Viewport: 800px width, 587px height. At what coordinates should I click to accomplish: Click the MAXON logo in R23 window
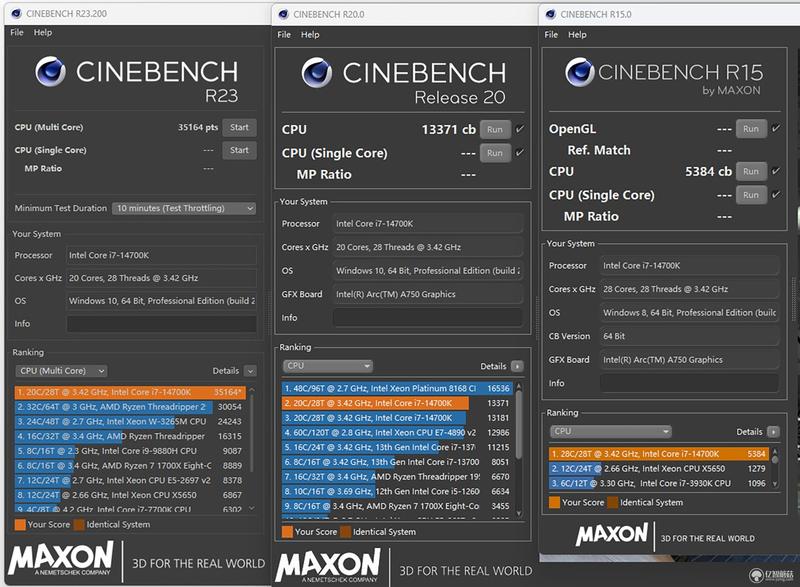[x=61, y=558]
